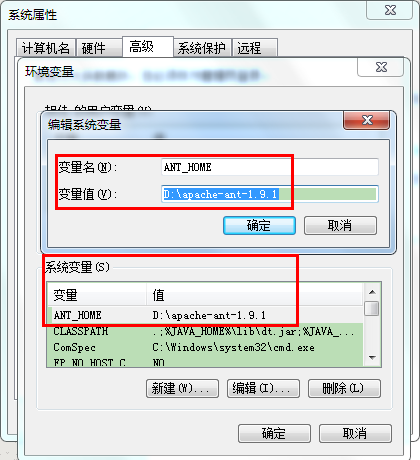The width and height of the screenshot is (420, 460).
Task: Select the ComSpec variable row
Action: 205,347
